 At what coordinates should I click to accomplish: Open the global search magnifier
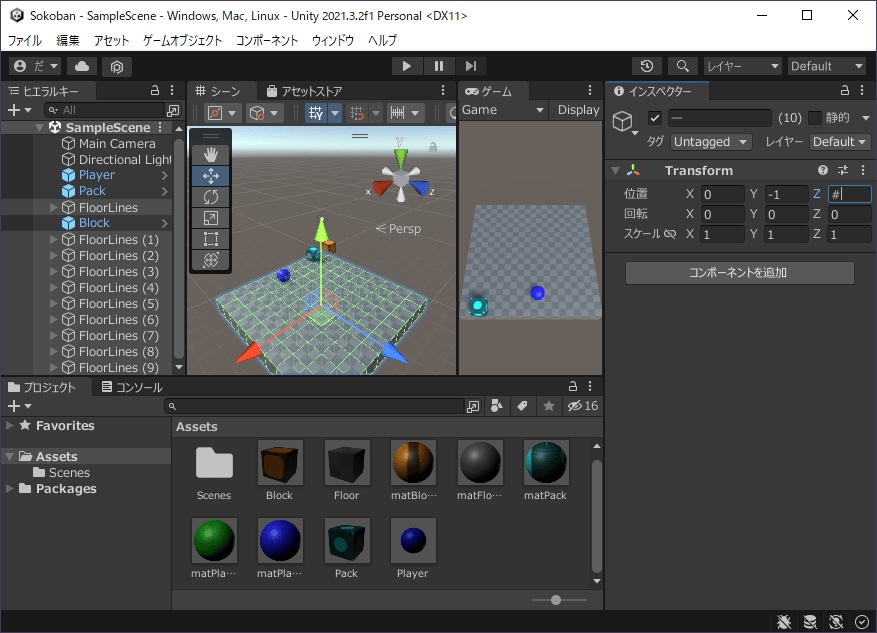(682, 66)
